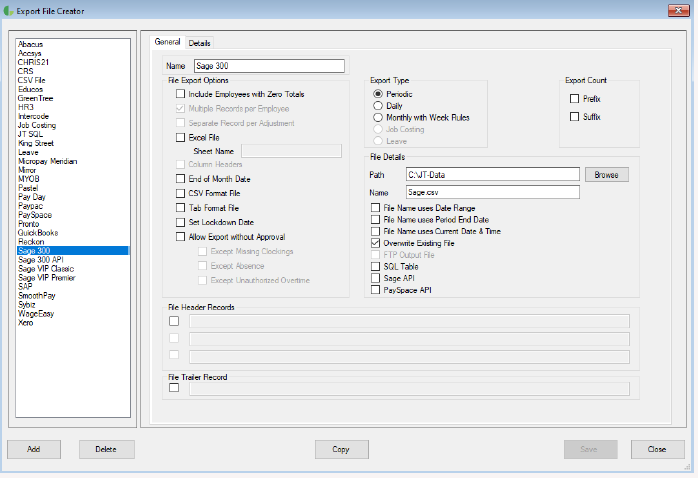Select SmoothPay in the export list
698x478 pixels.
coord(73,296)
